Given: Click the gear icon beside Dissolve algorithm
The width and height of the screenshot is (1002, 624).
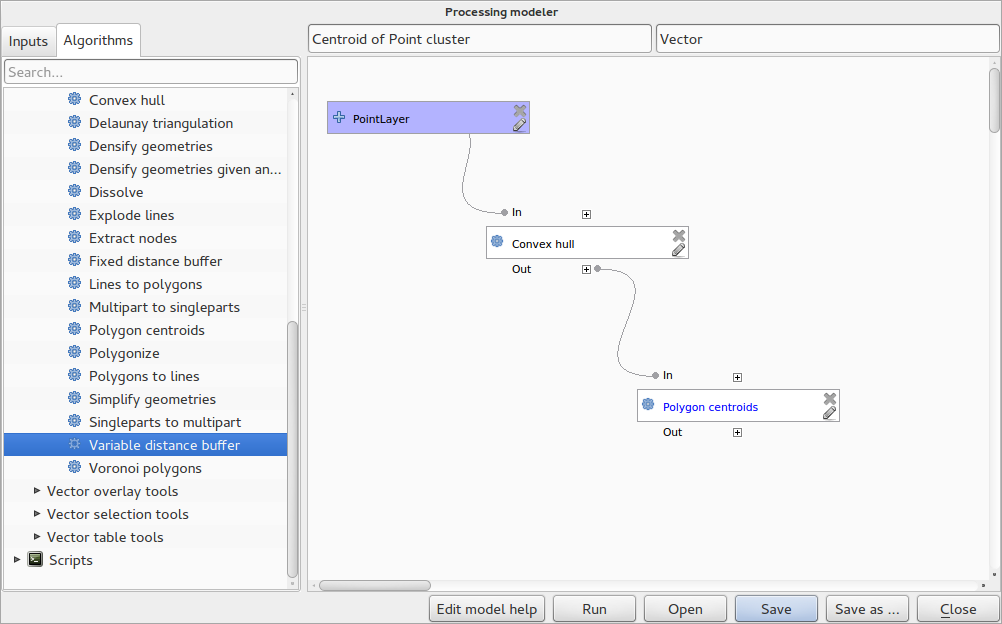Looking at the screenshot, I should [74, 192].
